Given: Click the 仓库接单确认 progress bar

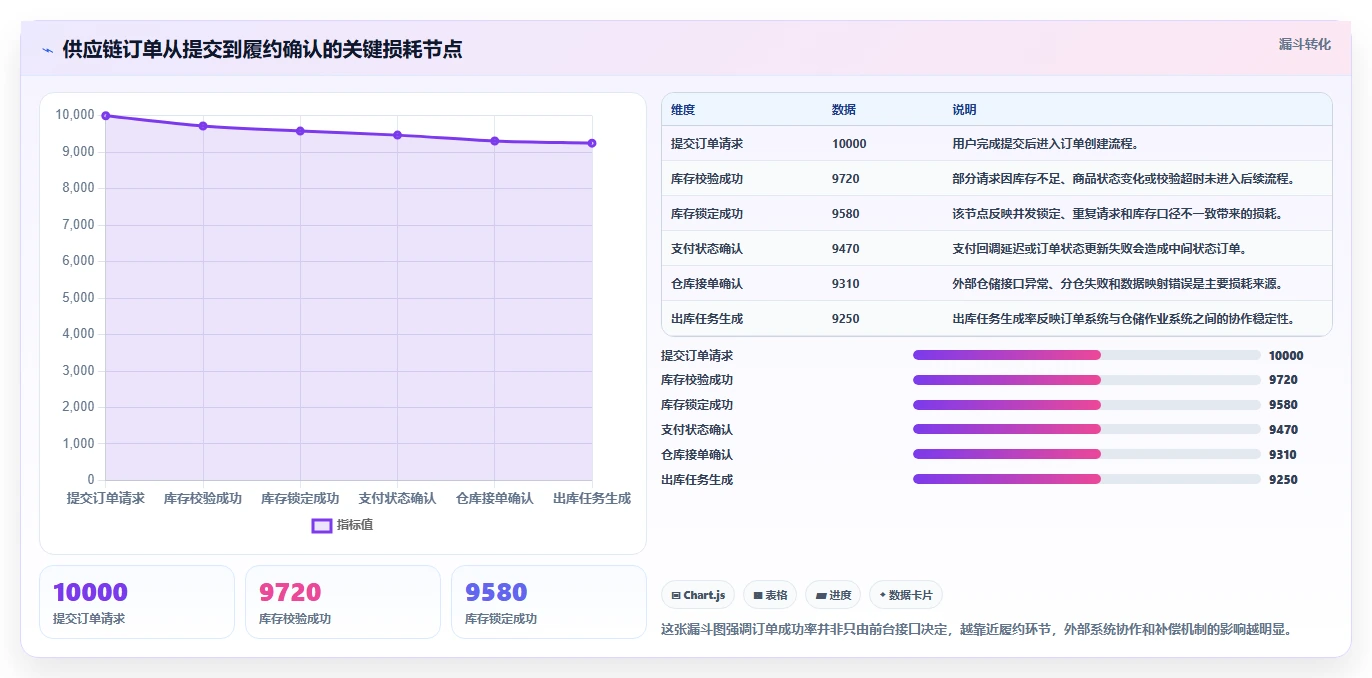Looking at the screenshot, I should 1087,454.
